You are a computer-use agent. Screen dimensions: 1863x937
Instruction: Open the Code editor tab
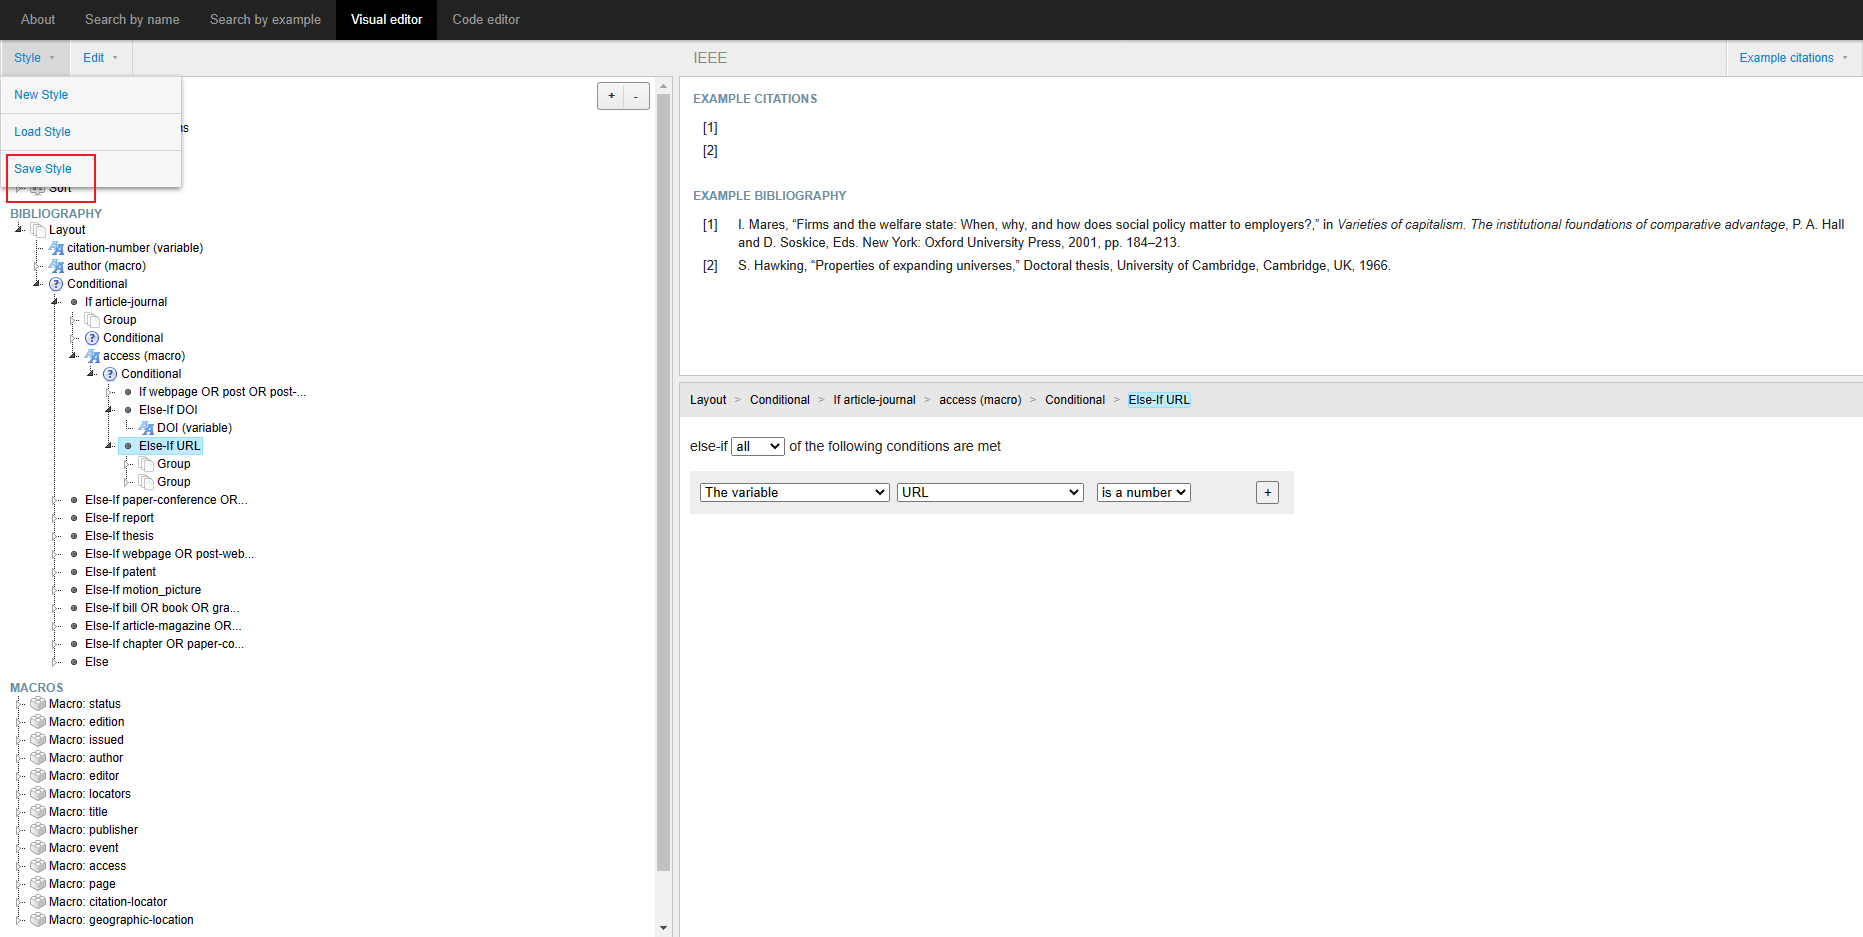[x=486, y=19]
